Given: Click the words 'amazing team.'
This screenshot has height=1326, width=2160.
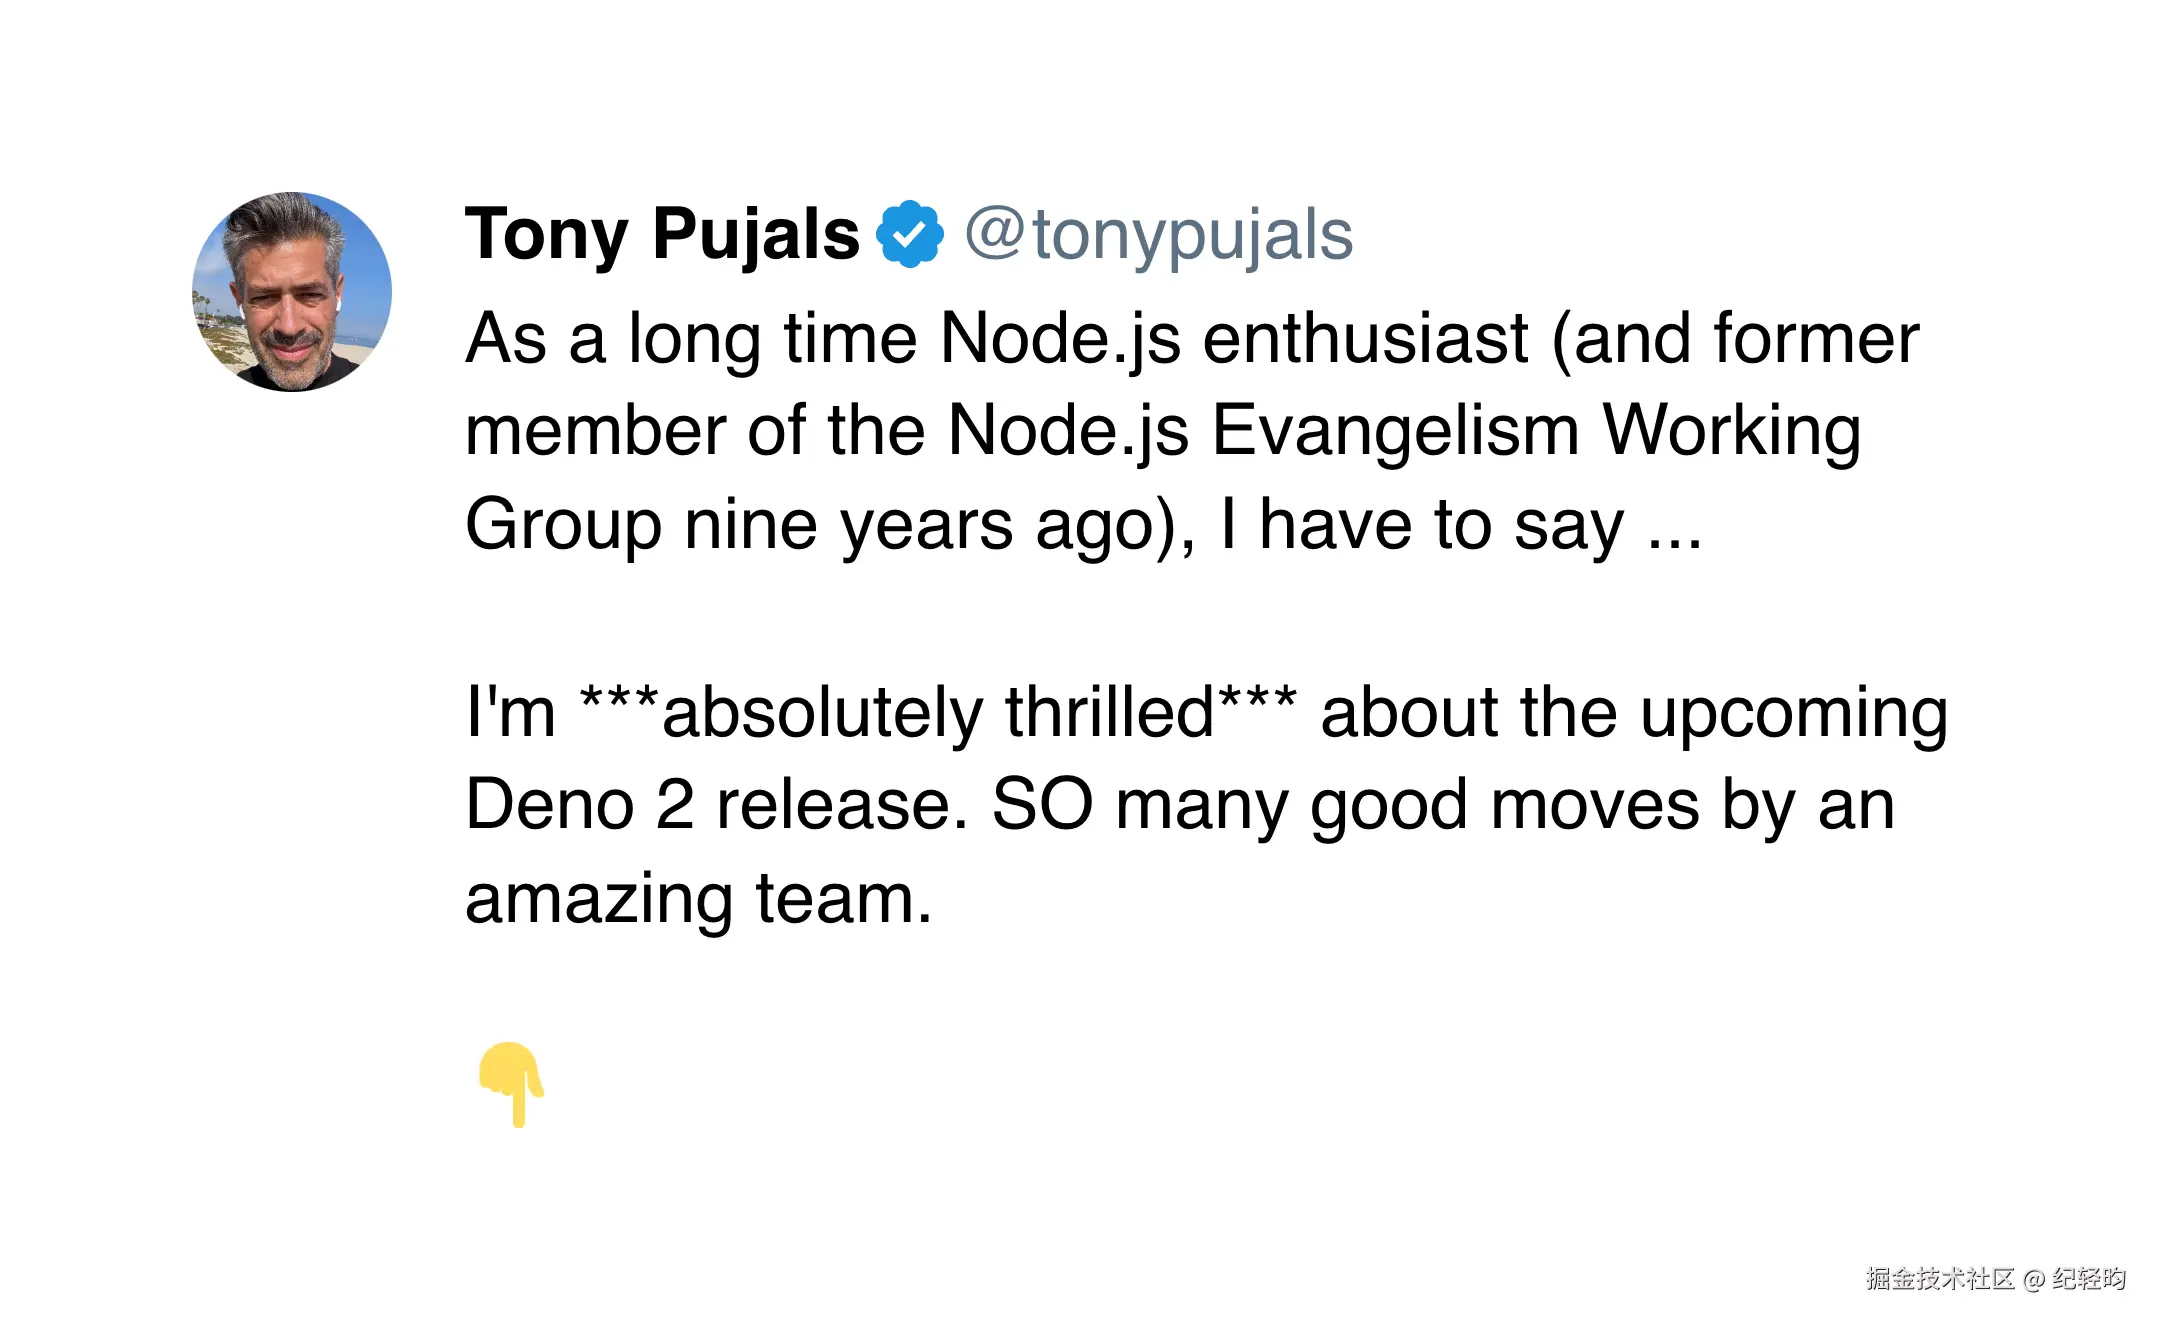Looking at the screenshot, I should pos(698,898).
